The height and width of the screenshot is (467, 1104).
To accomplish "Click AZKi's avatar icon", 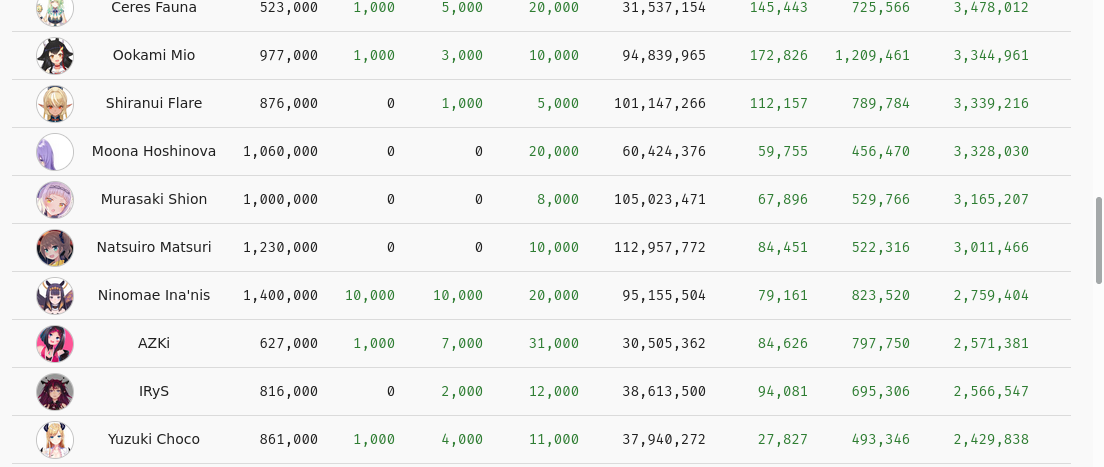I will click(55, 344).
